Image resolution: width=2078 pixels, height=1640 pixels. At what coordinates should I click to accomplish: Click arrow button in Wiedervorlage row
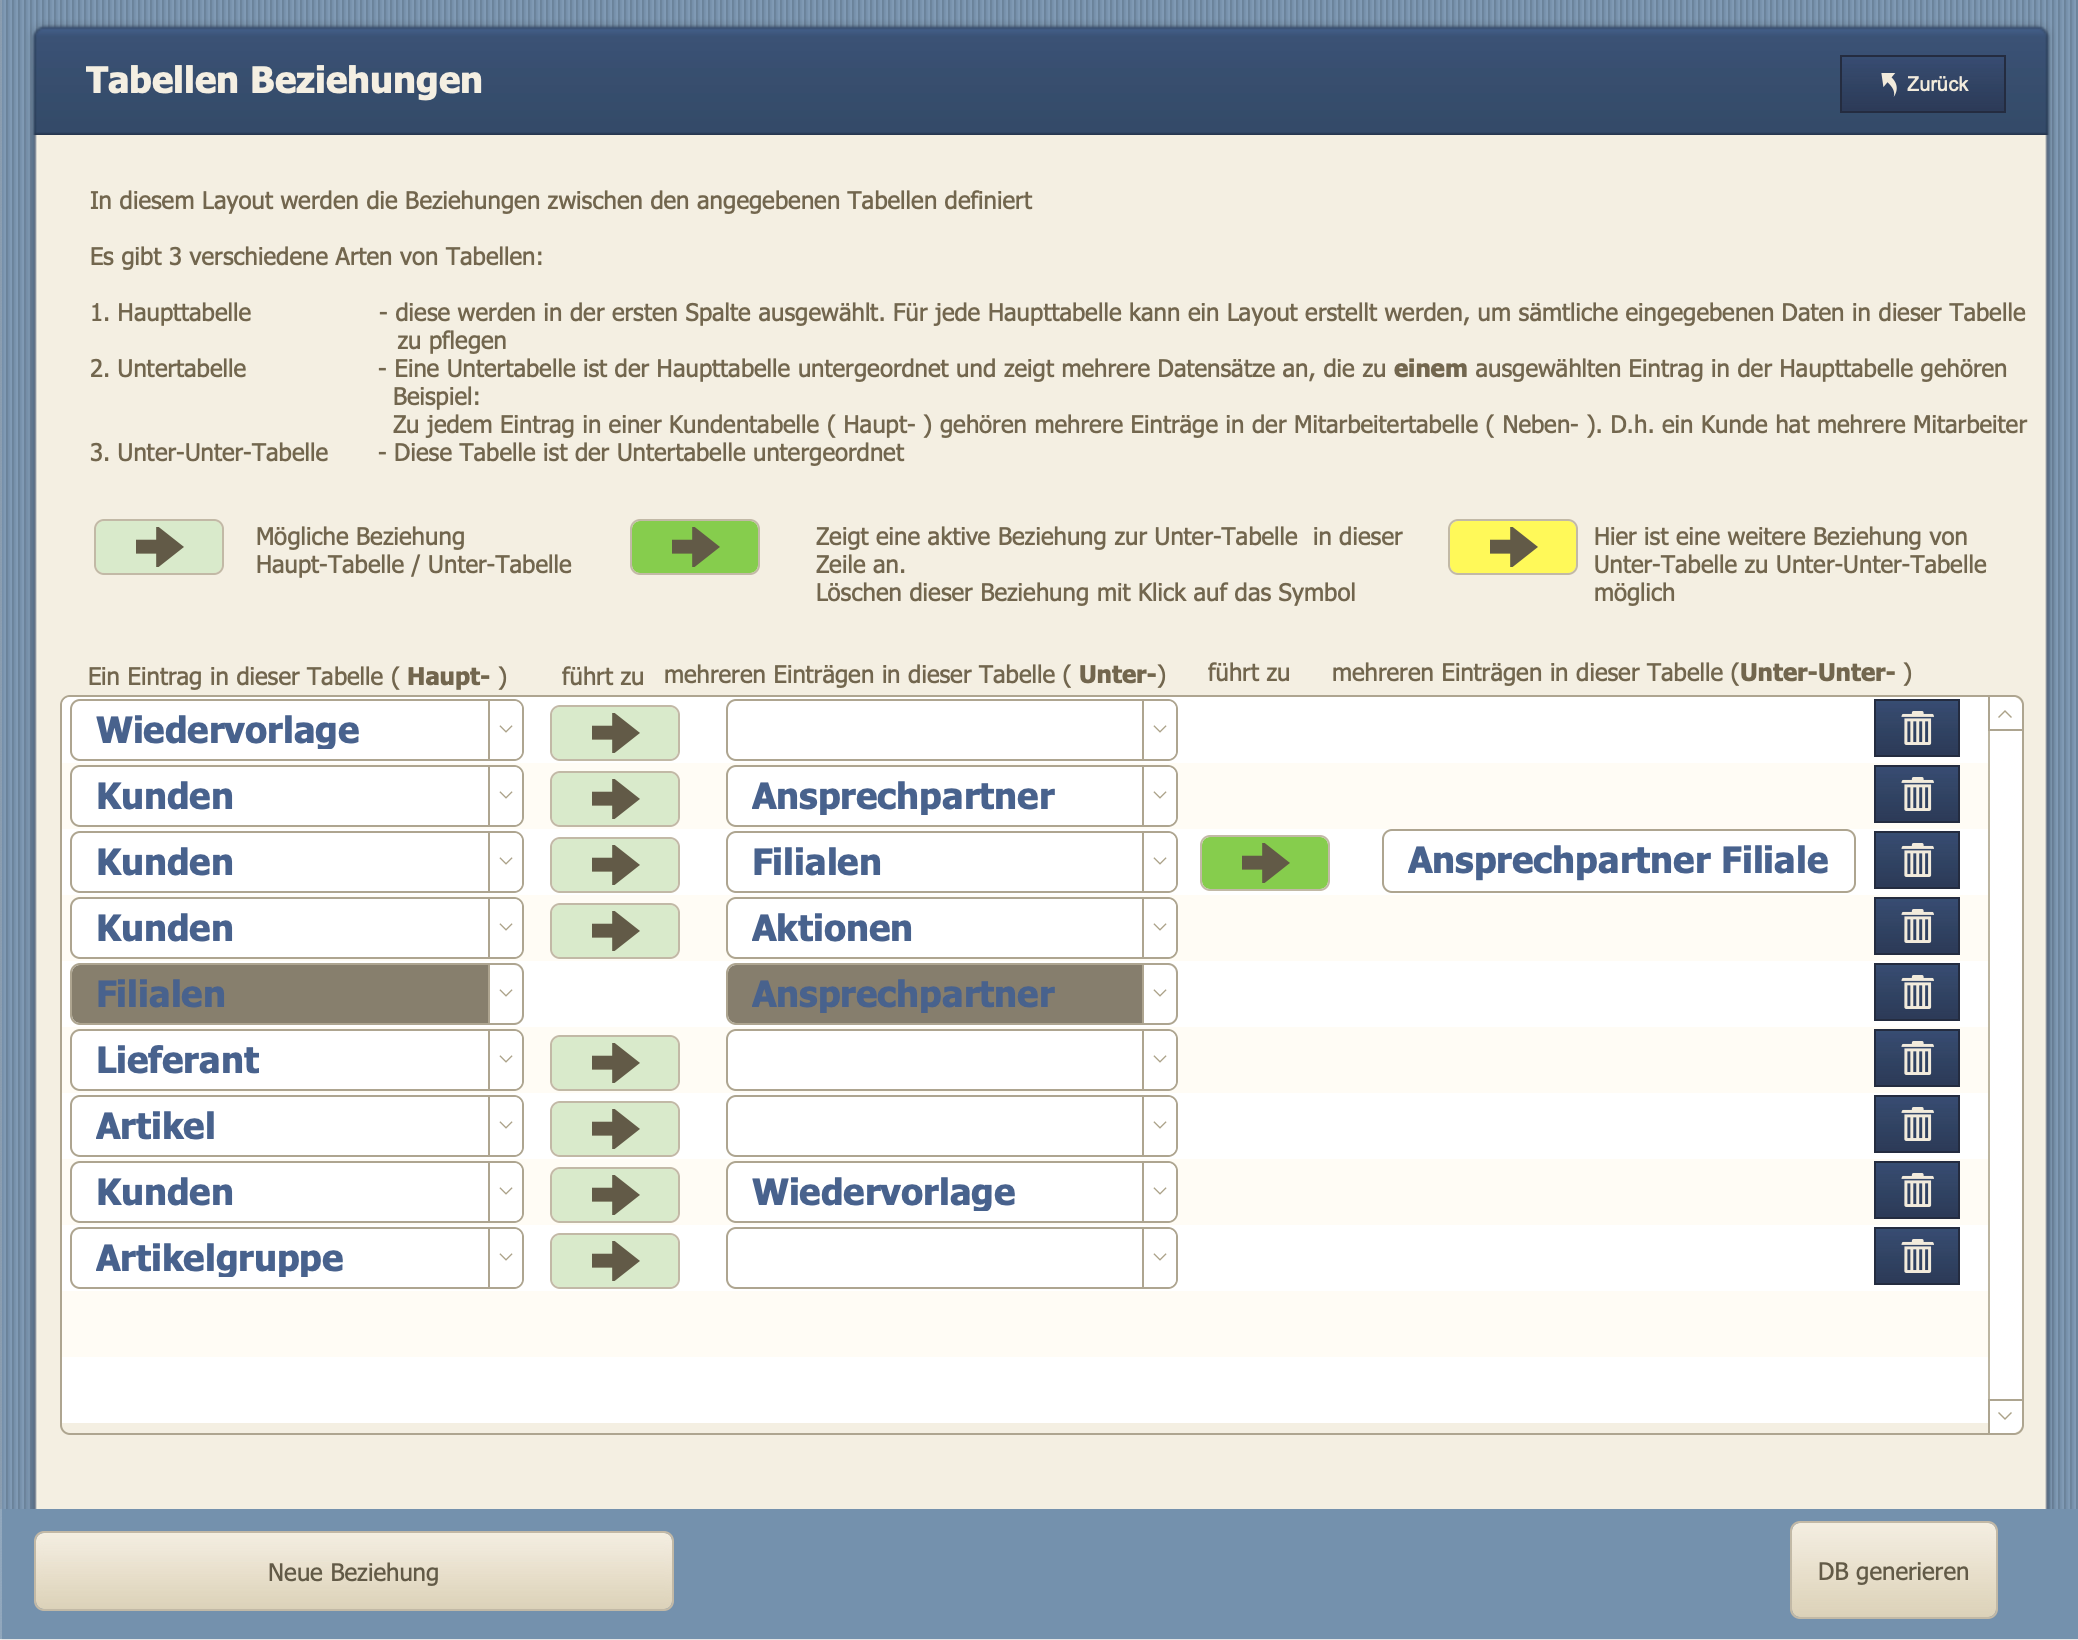coord(614,733)
